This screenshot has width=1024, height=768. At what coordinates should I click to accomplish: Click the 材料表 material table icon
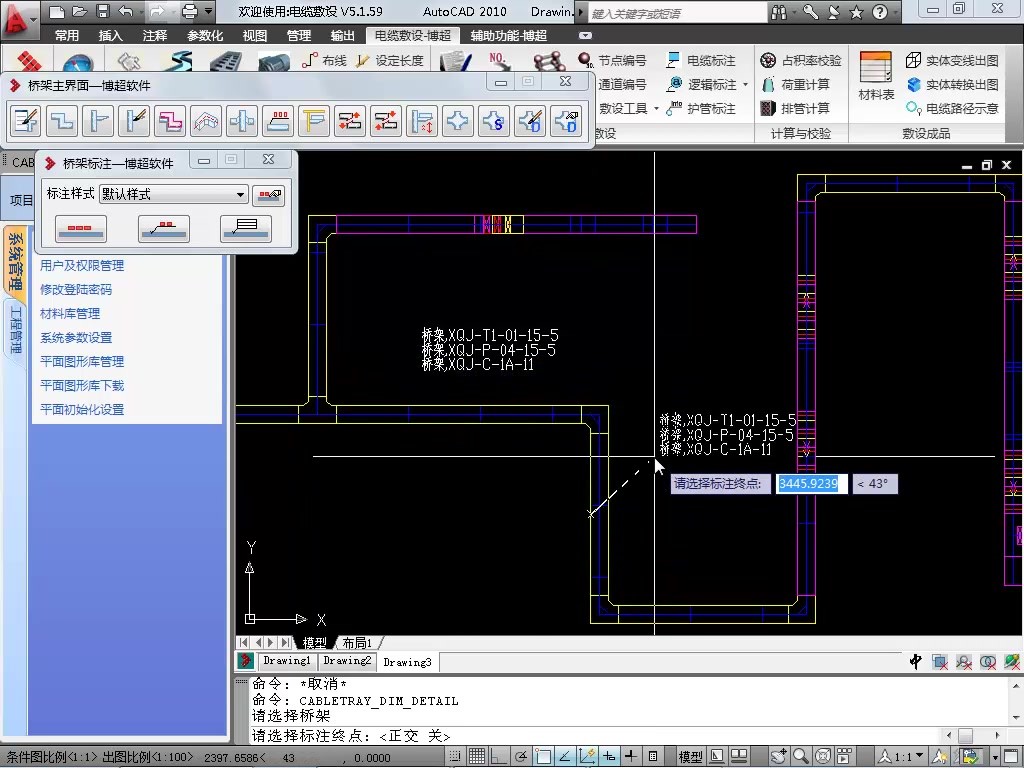click(x=876, y=76)
